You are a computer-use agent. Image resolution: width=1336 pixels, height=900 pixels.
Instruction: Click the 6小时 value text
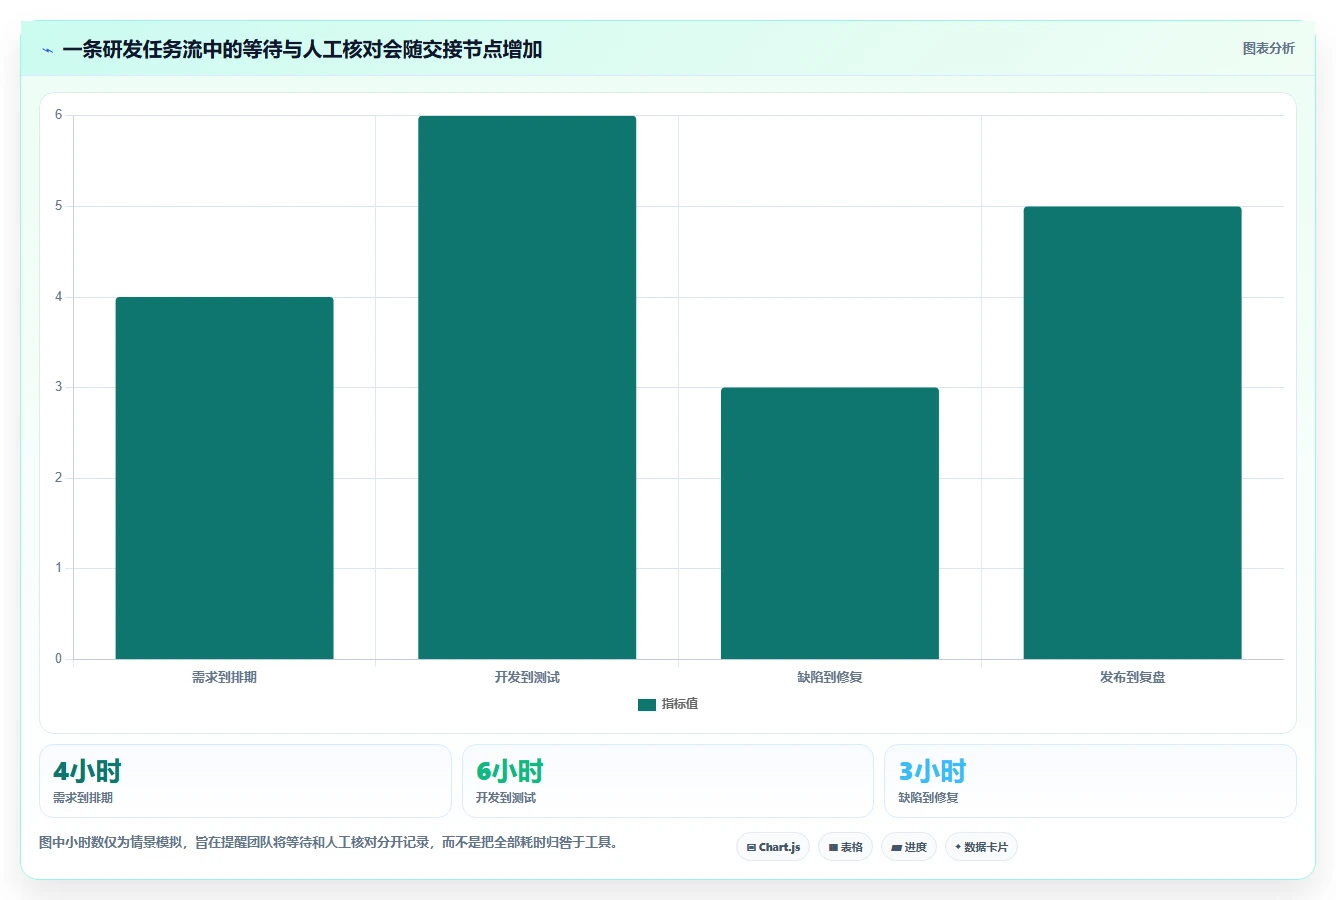510,771
